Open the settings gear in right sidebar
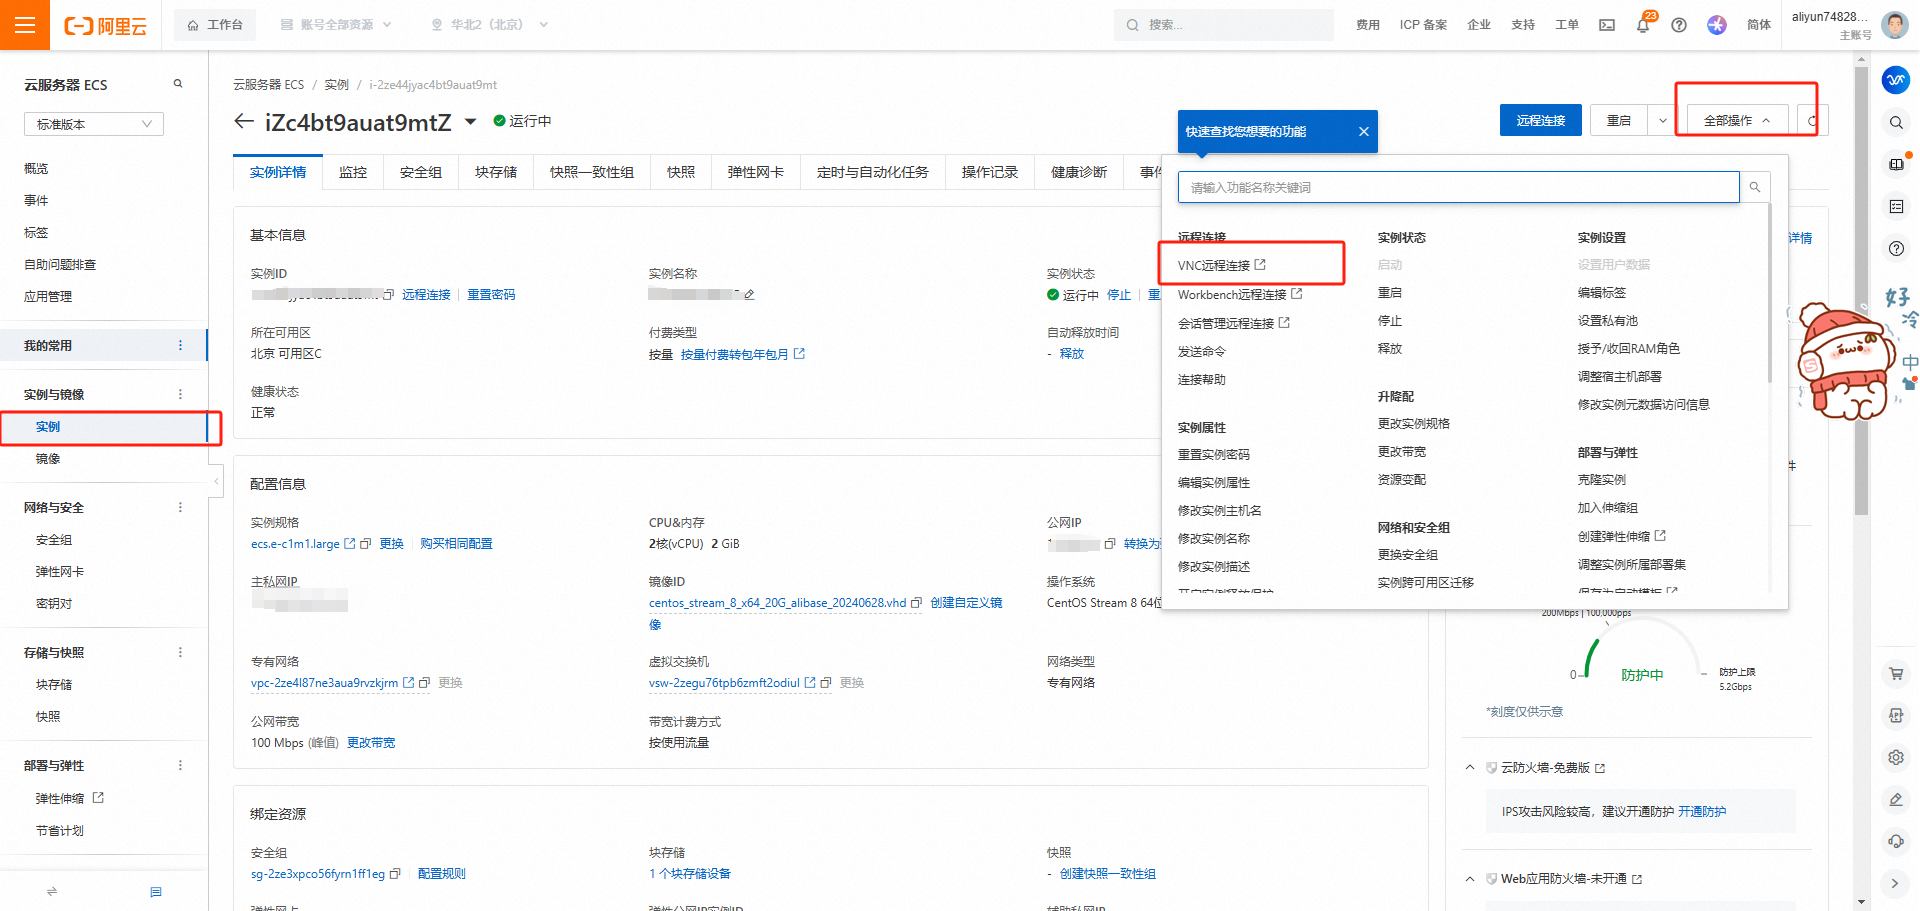The image size is (1920, 911). [1896, 758]
